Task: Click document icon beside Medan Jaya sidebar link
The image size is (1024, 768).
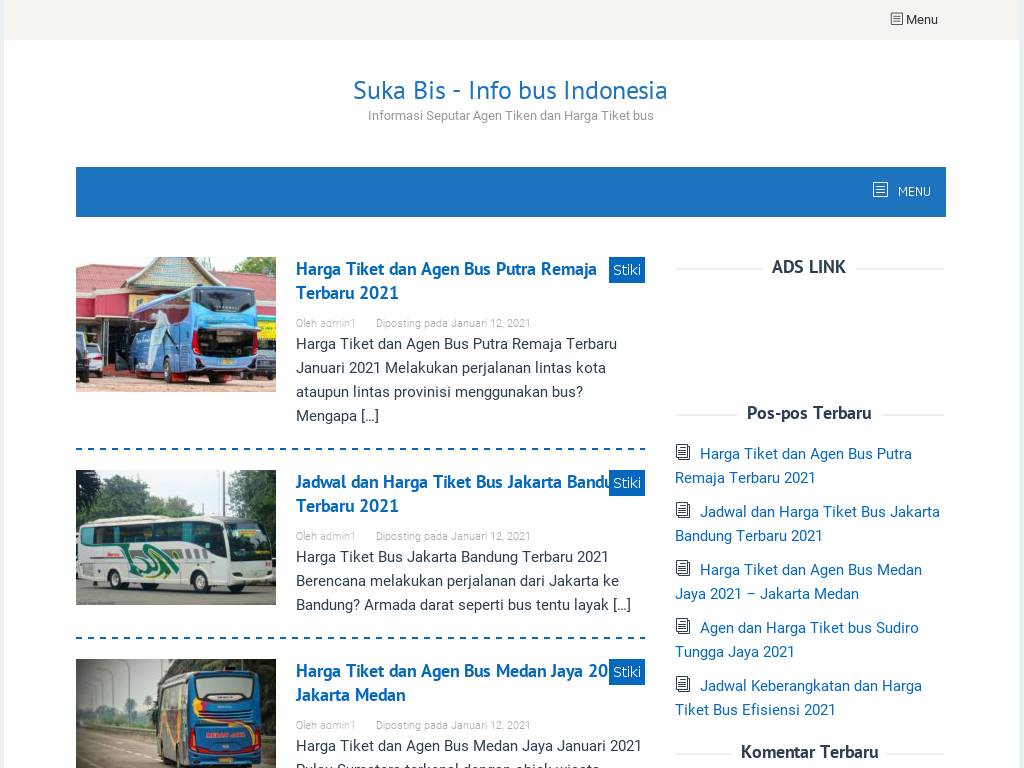Action: (683, 569)
